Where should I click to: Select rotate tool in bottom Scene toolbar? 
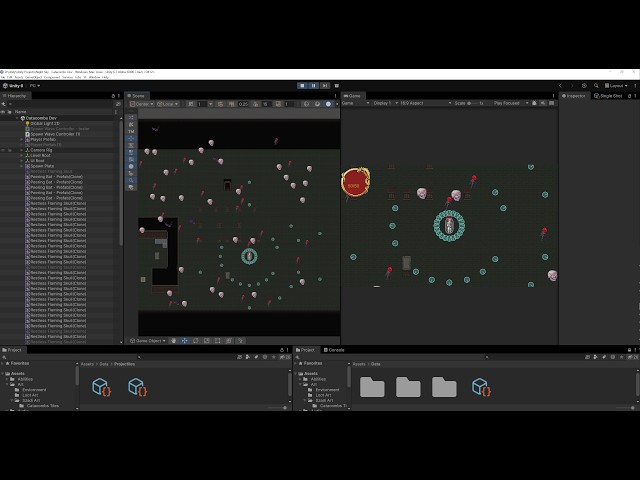click(x=196, y=340)
